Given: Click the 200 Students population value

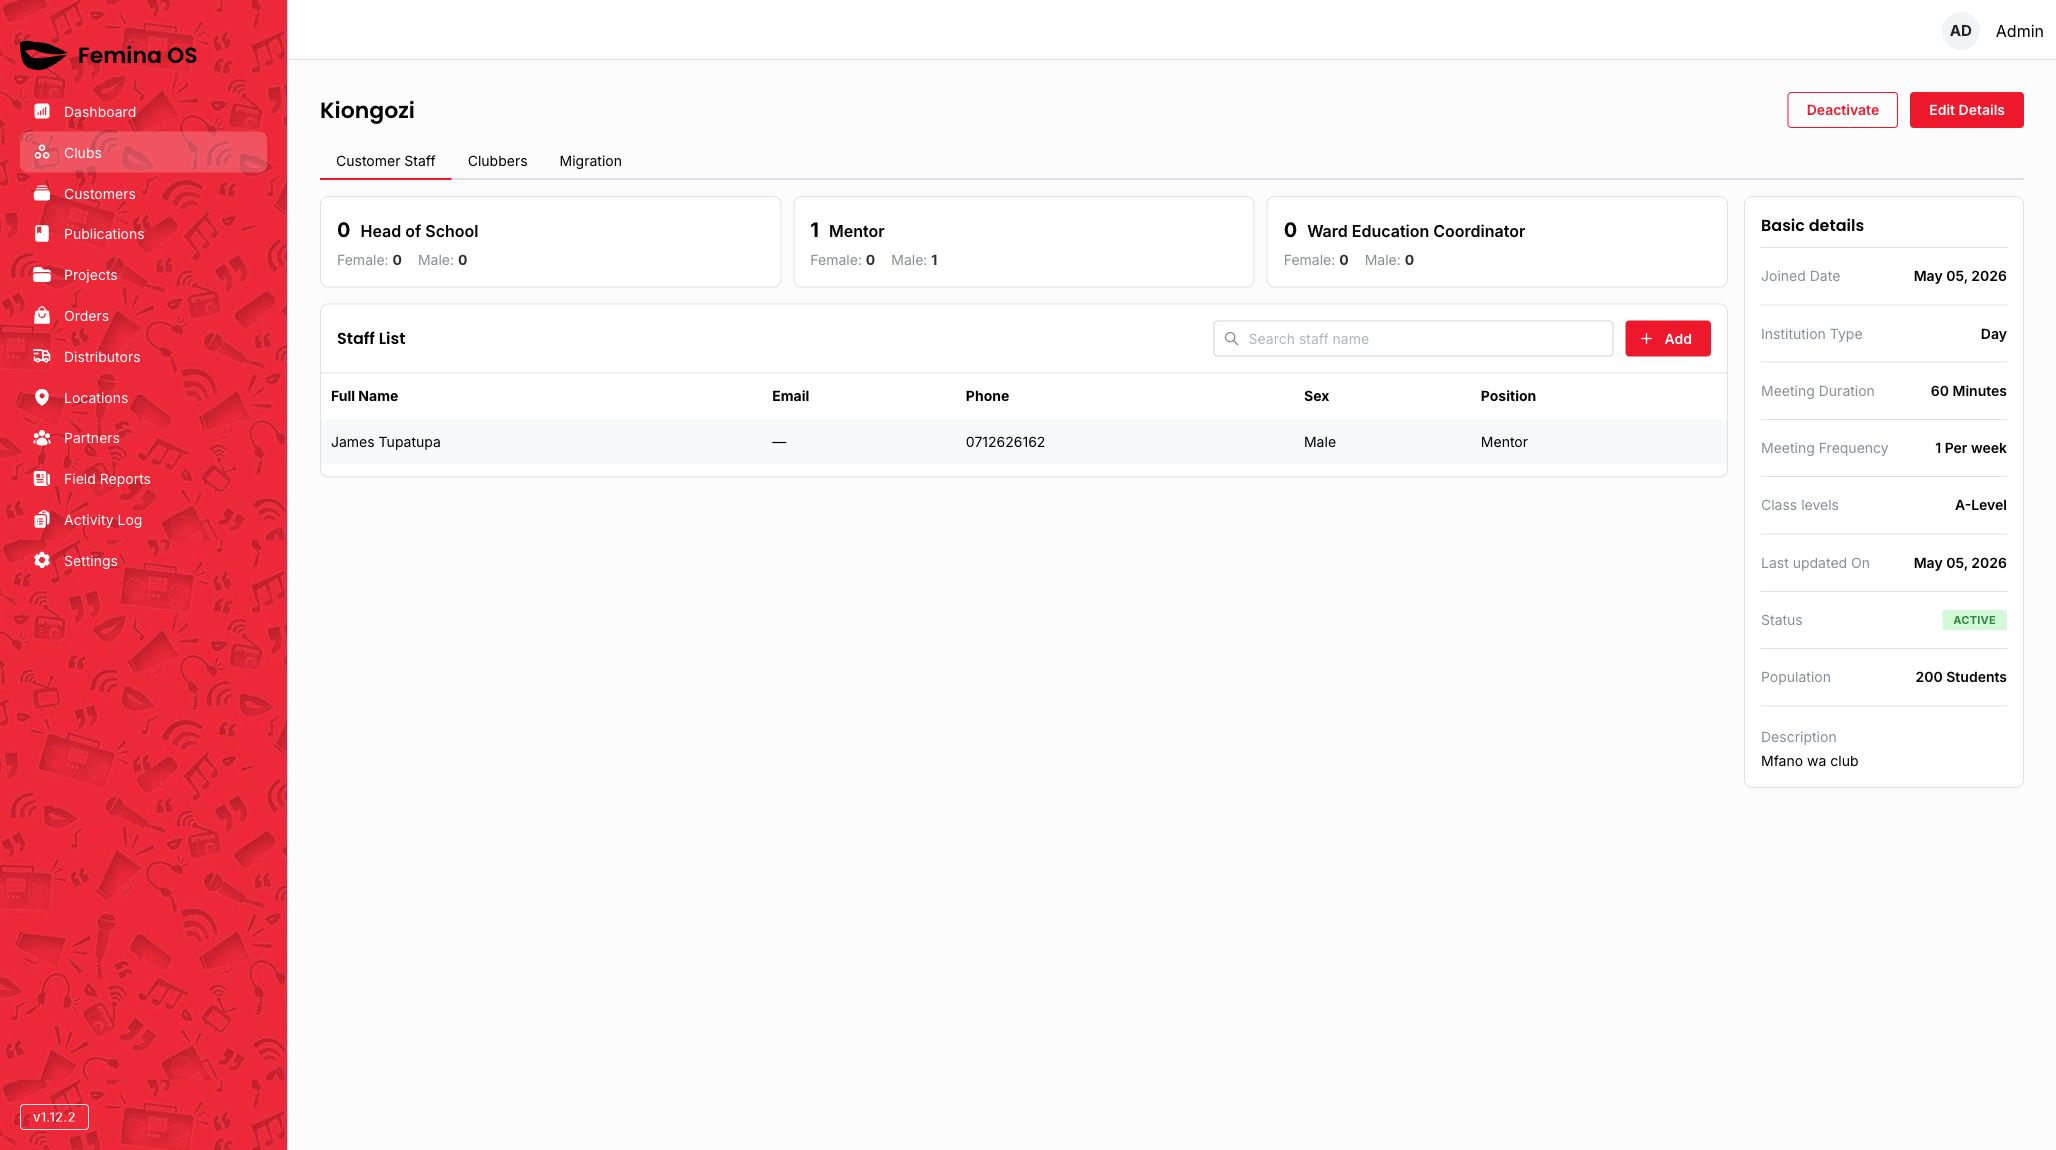Looking at the screenshot, I should pyautogui.click(x=1960, y=677).
